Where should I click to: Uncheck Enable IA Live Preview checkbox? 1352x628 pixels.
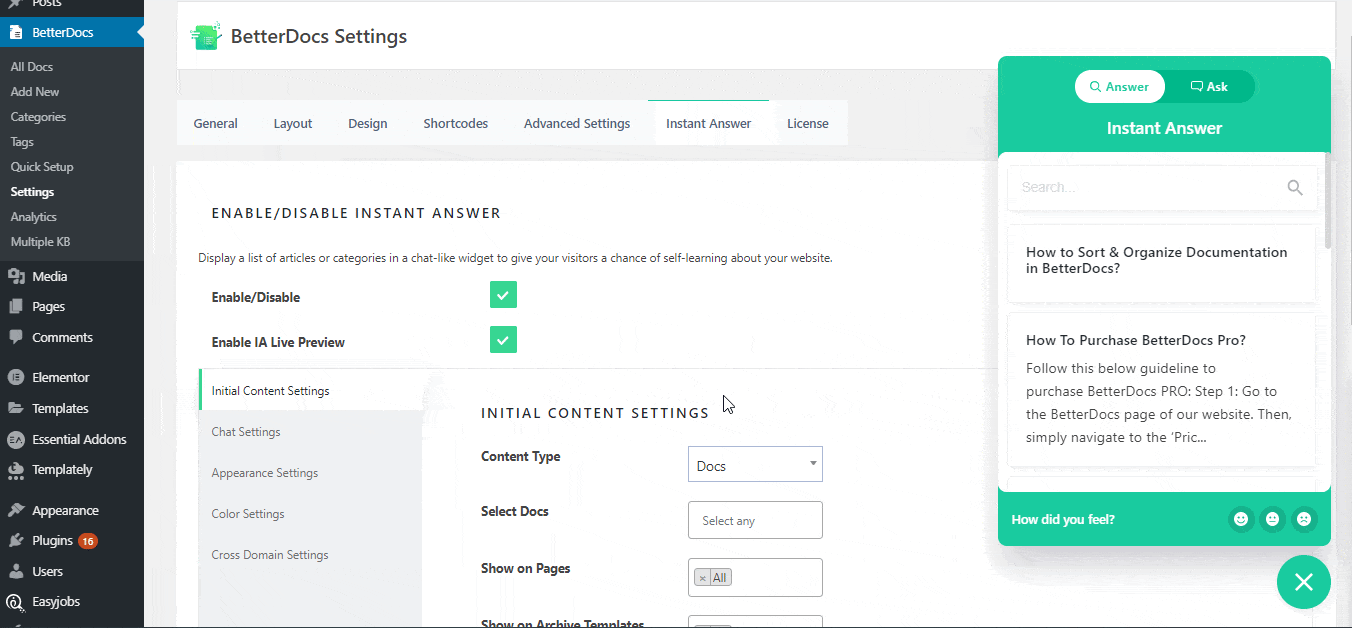click(x=503, y=340)
